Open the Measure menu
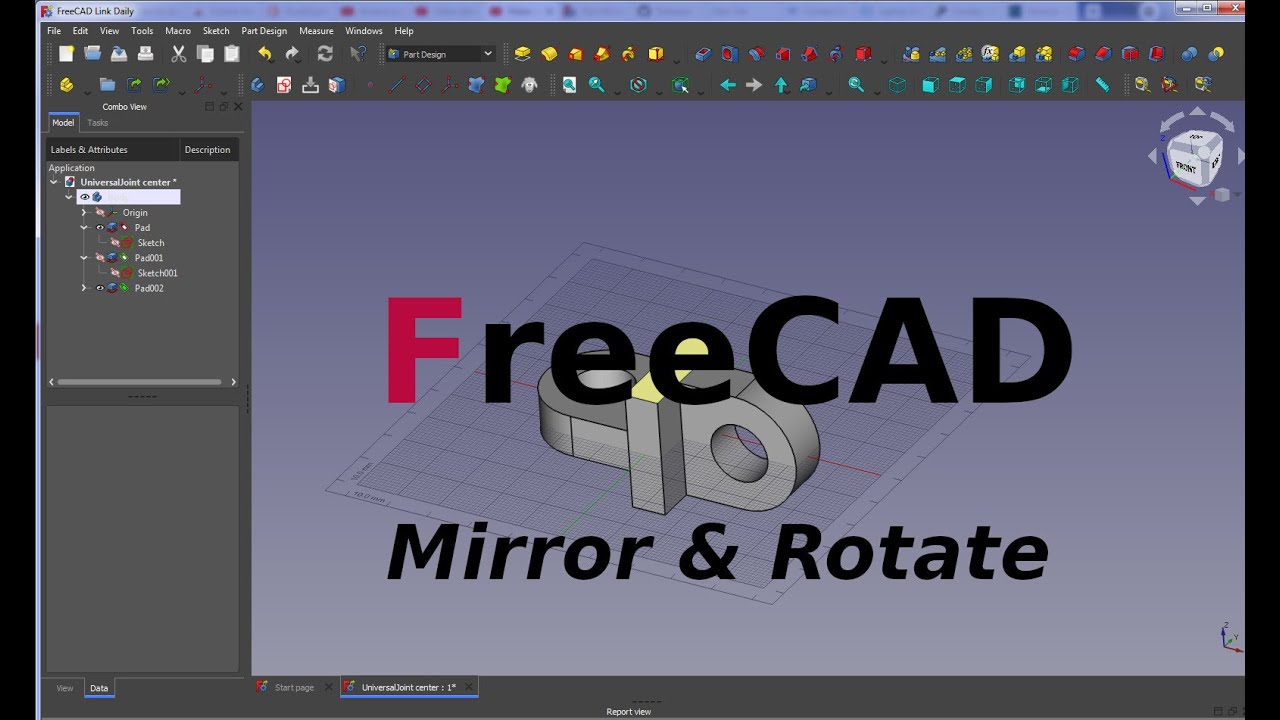 click(316, 31)
